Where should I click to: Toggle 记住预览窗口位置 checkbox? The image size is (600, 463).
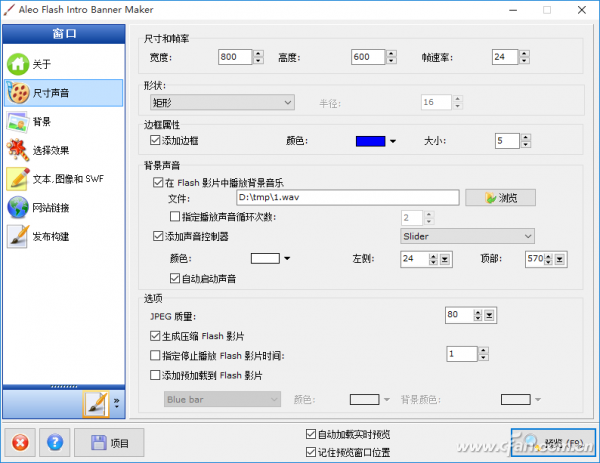tap(310, 452)
